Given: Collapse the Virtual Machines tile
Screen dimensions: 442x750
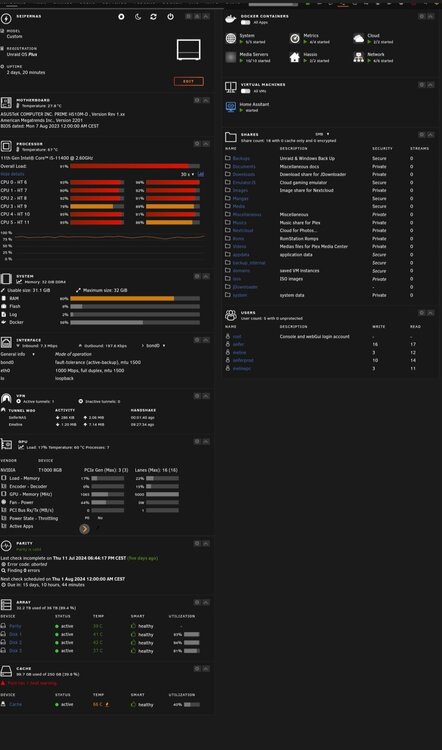Looking at the screenshot, I should tap(430, 85).
